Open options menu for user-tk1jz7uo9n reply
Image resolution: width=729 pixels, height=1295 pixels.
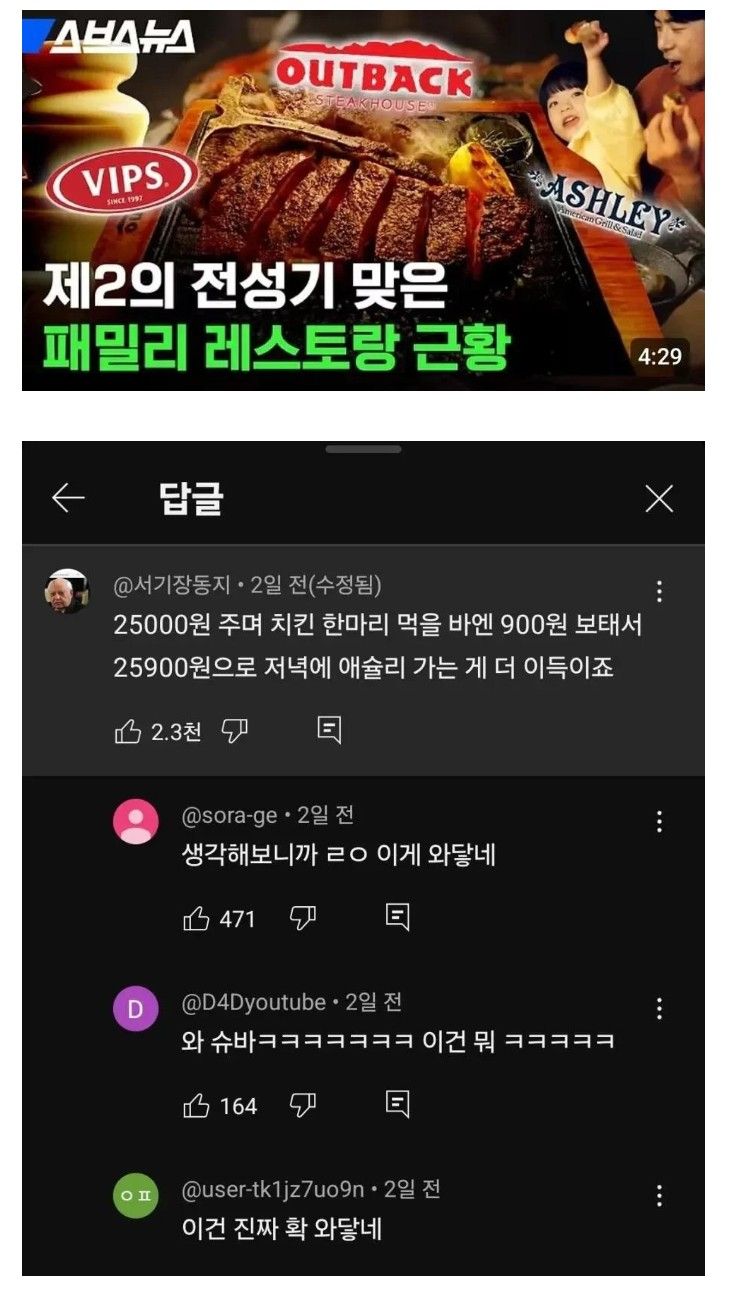pyautogui.click(x=659, y=1195)
